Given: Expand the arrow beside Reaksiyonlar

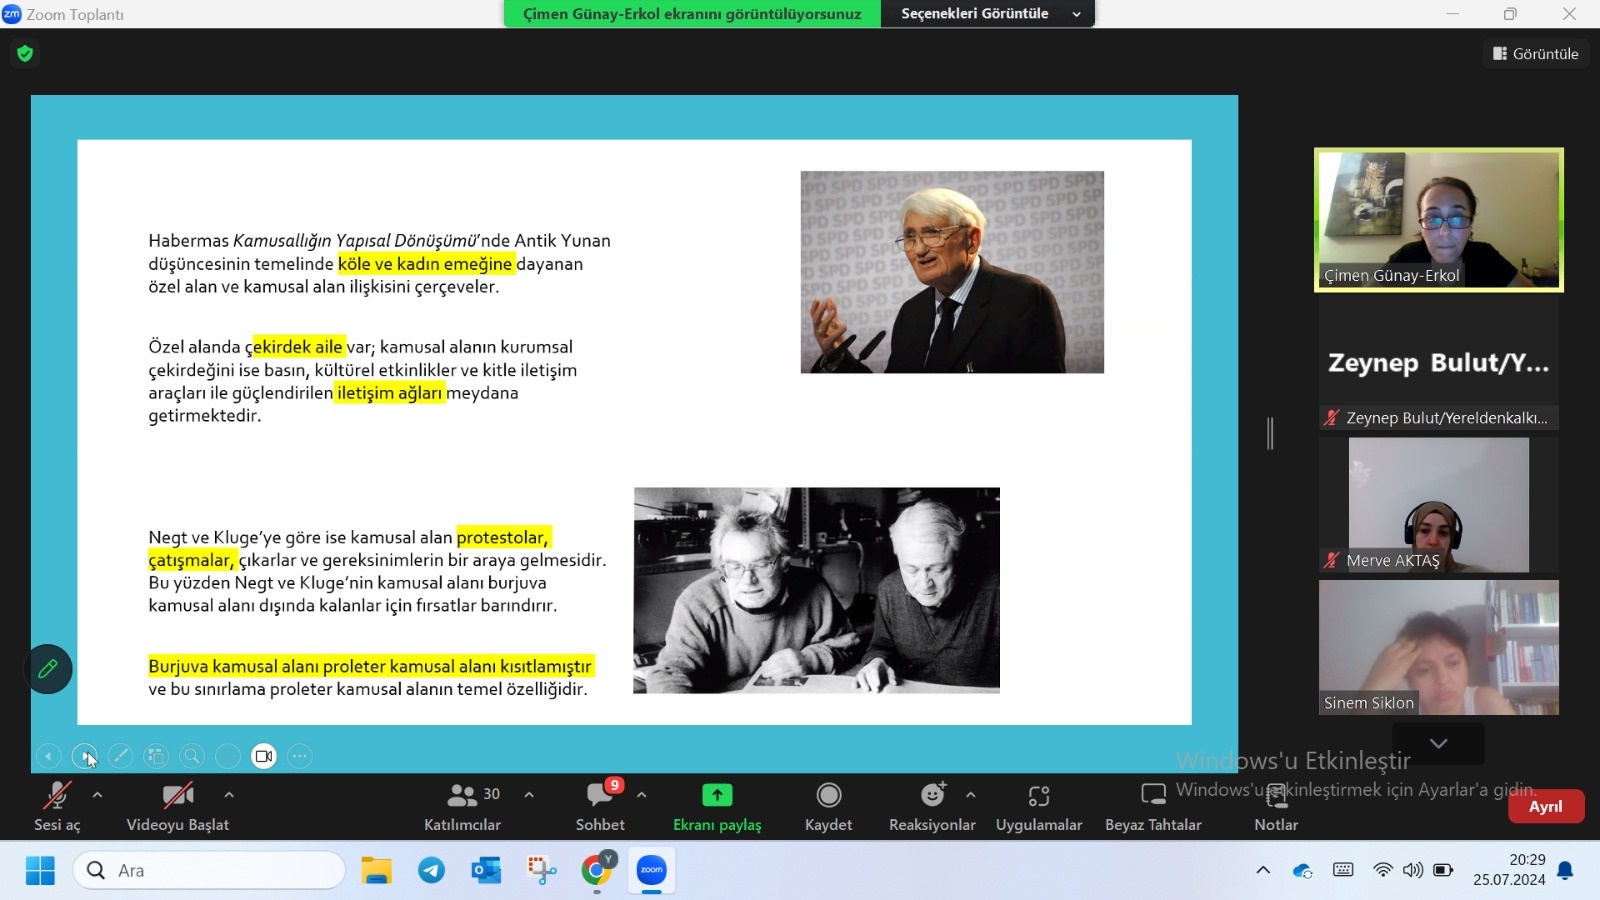Looking at the screenshot, I should point(971,795).
